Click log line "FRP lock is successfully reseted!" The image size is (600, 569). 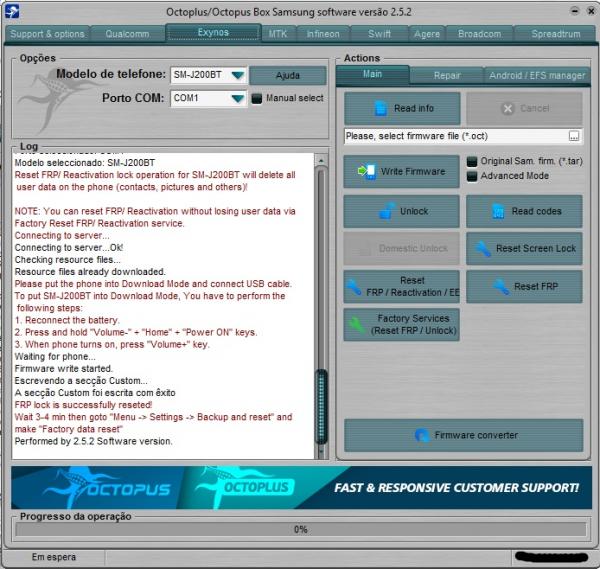83,405
